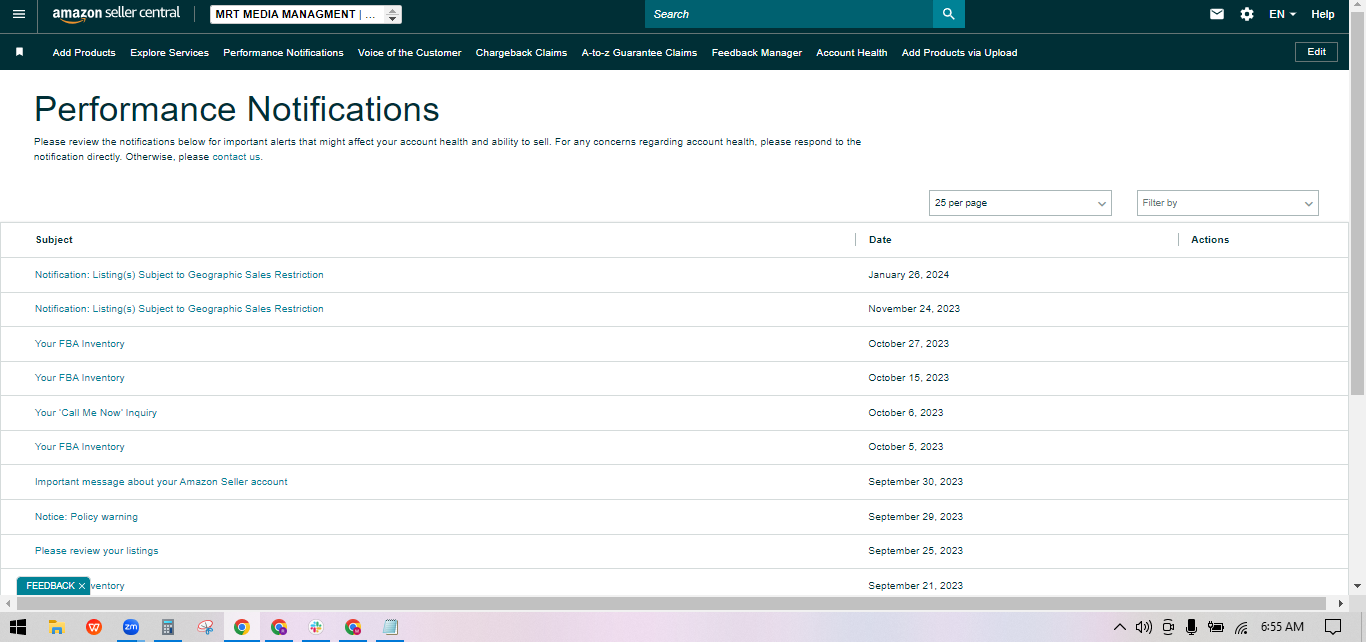Click the battery power tray icon
Viewport: 1366px width, 642px height.
1216,627
